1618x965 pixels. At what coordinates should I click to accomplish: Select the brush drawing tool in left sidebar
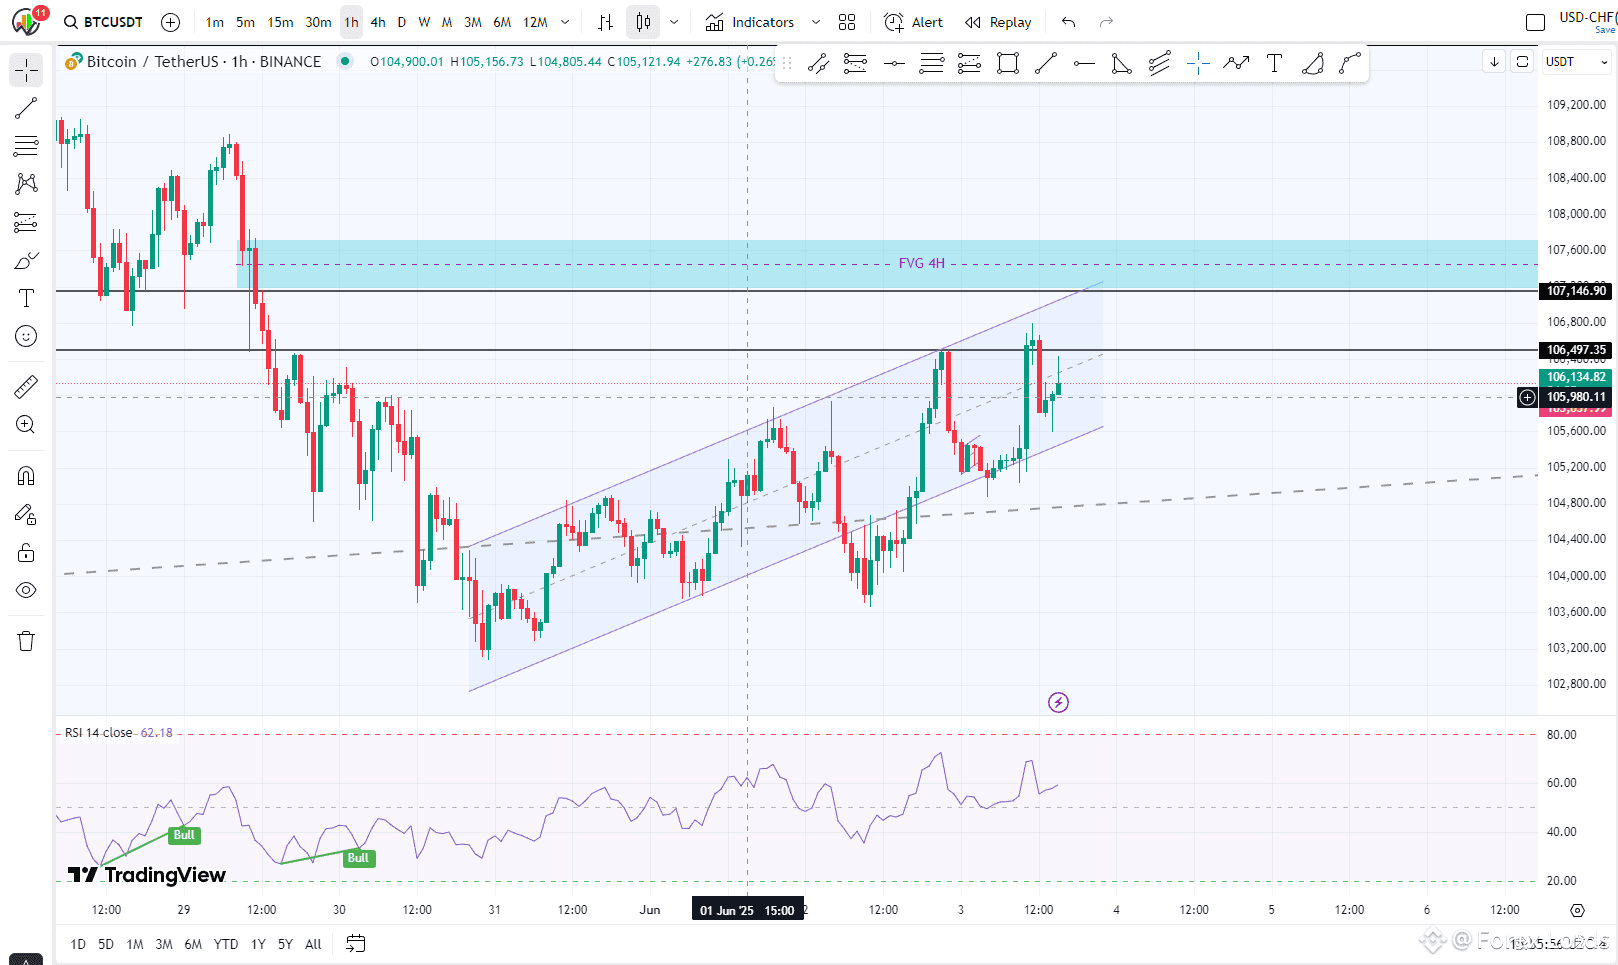(26, 260)
